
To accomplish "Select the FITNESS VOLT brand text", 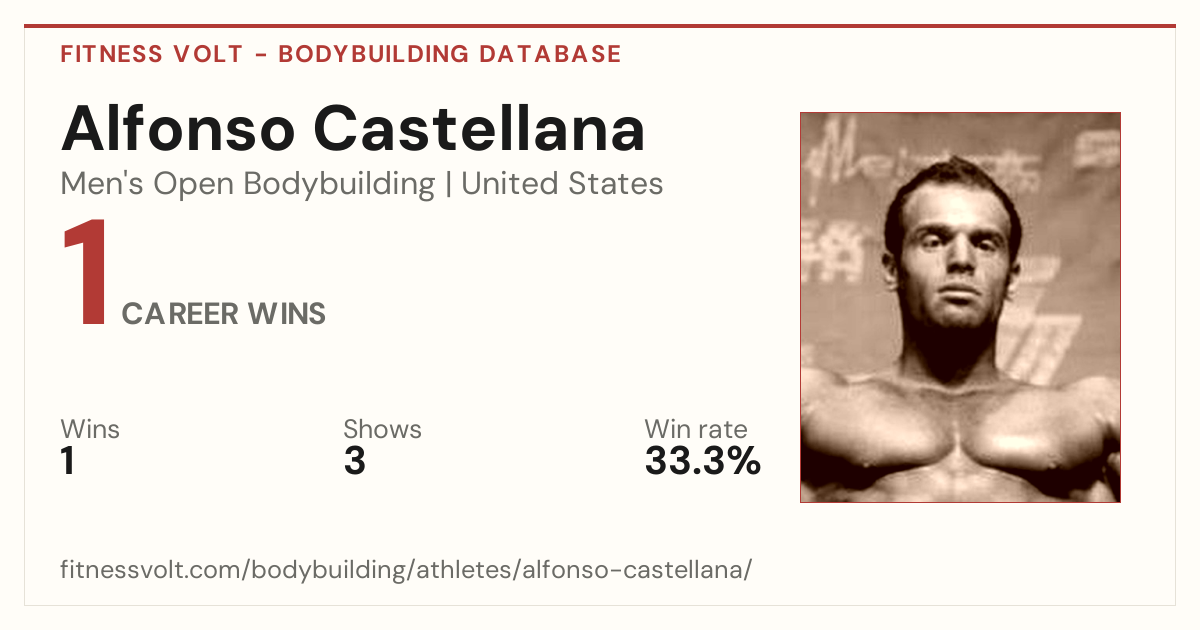I will point(152,54).
